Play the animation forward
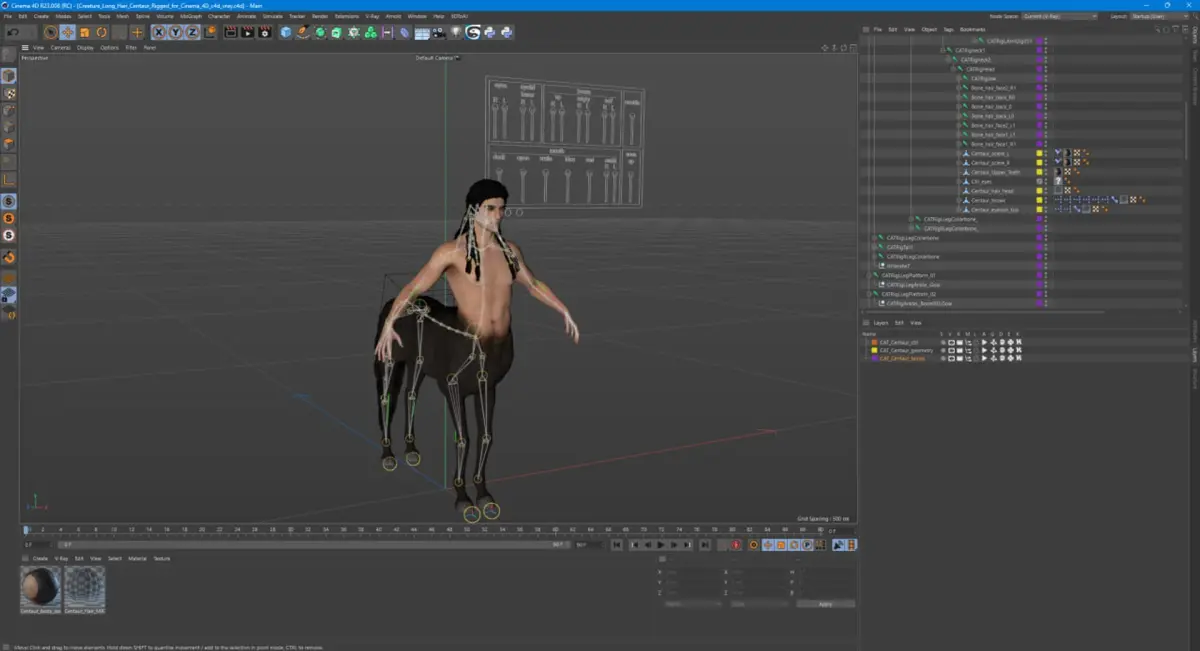The height and width of the screenshot is (651, 1200). point(661,545)
